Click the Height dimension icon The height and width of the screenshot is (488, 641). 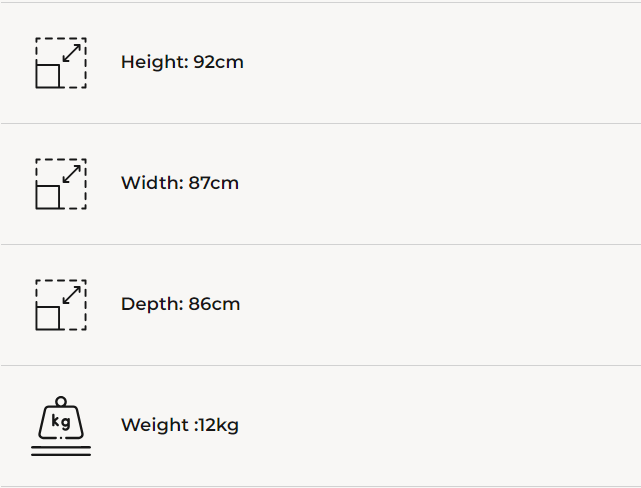(x=60, y=63)
